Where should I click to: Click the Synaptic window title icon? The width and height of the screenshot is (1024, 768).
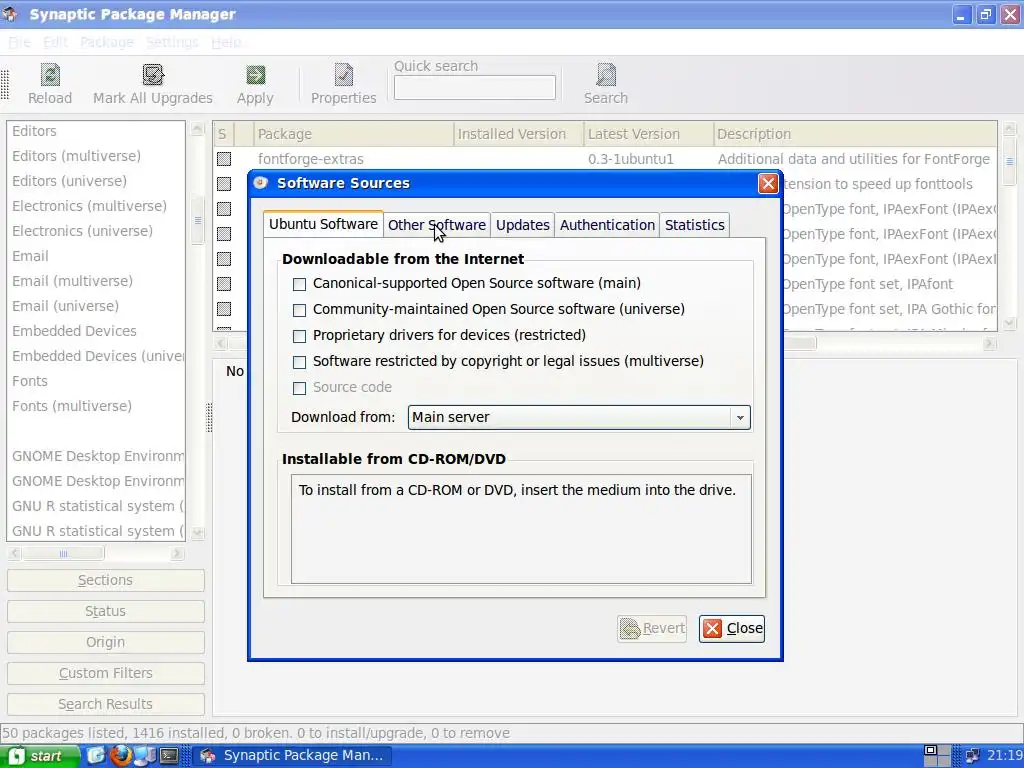point(10,14)
